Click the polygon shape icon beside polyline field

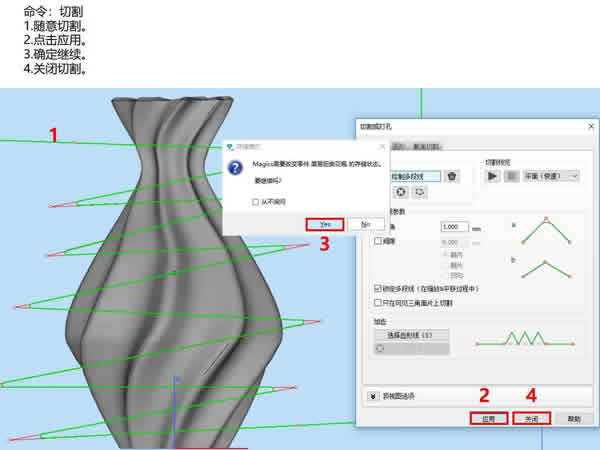tap(452, 176)
